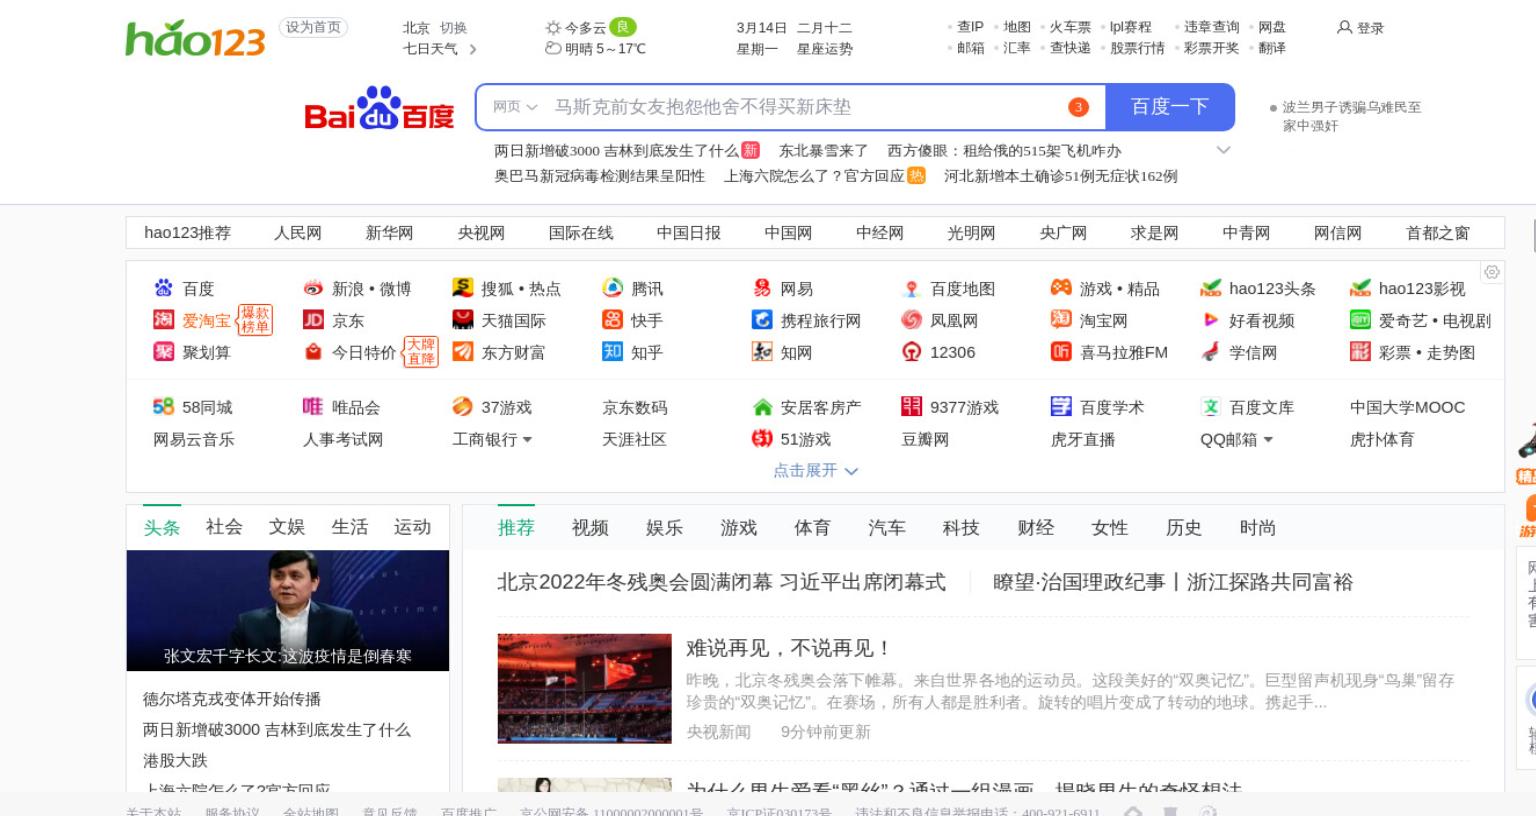Viewport: 1536px width, 816px height.
Task: Open the 好看视频 play icon
Action: coord(1210,320)
